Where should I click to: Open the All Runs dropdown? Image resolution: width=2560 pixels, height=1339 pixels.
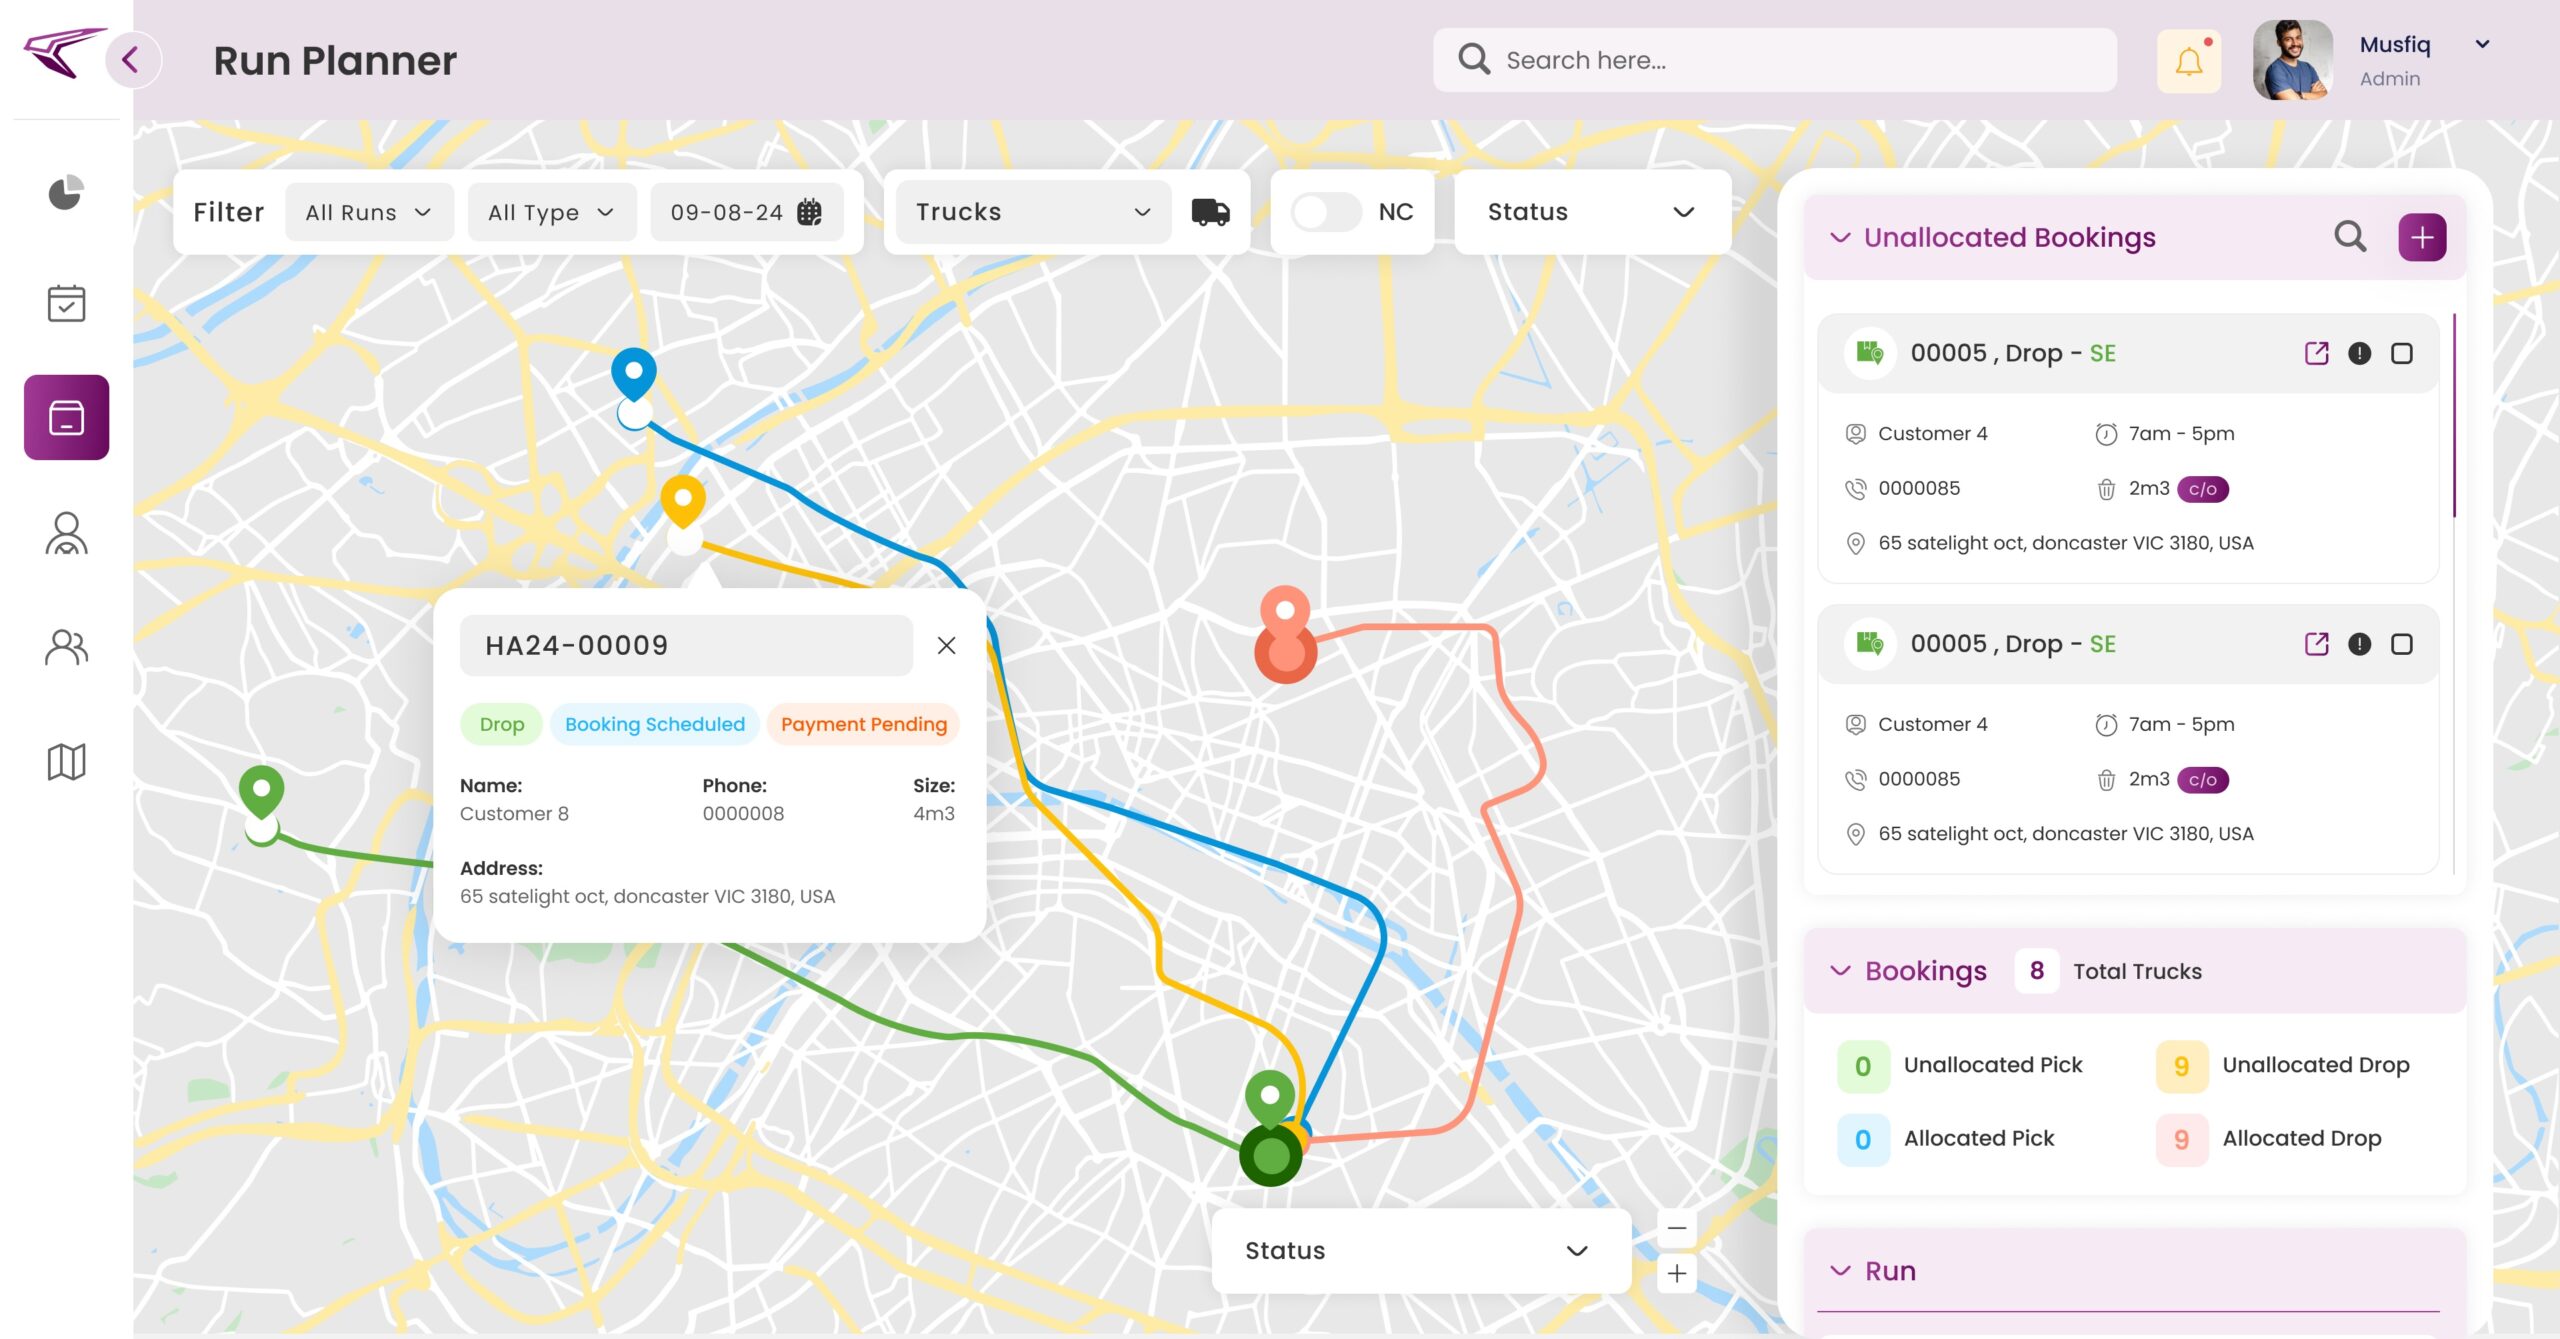click(x=368, y=212)
